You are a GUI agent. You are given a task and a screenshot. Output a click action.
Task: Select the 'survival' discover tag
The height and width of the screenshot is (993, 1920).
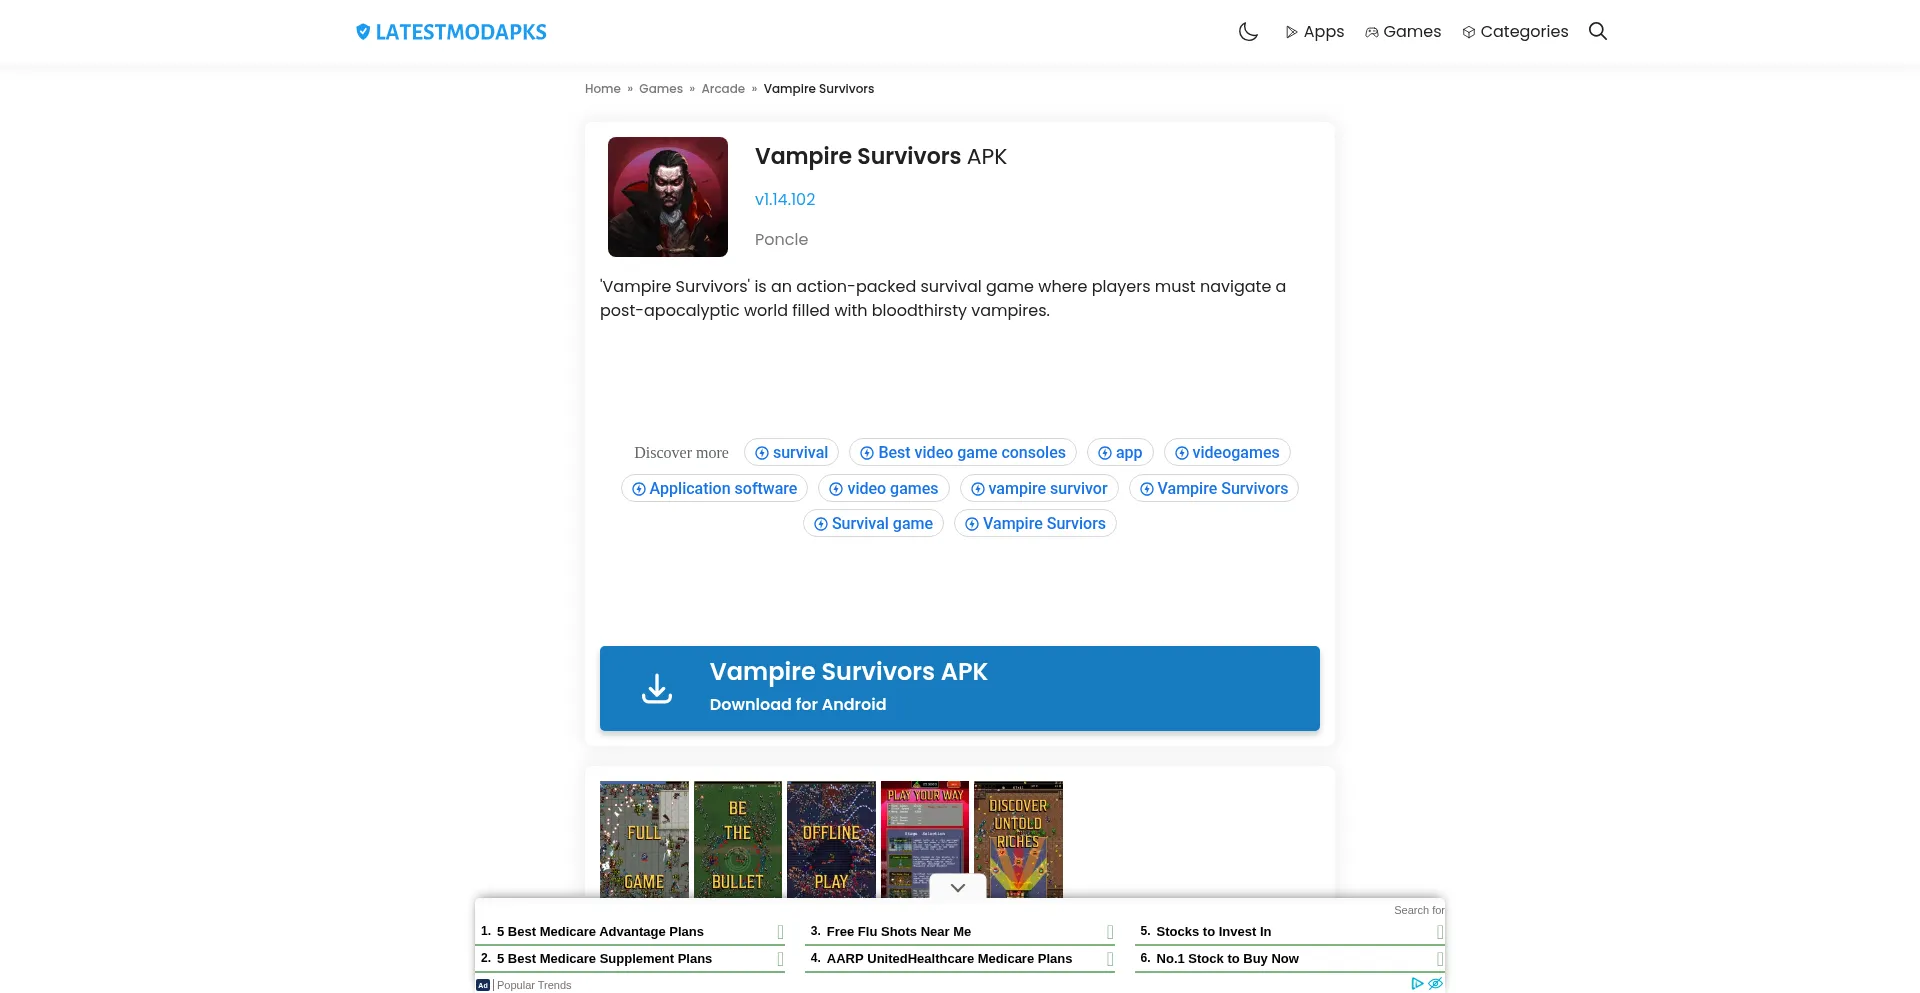pyautogui.click(x=791, y=453)
